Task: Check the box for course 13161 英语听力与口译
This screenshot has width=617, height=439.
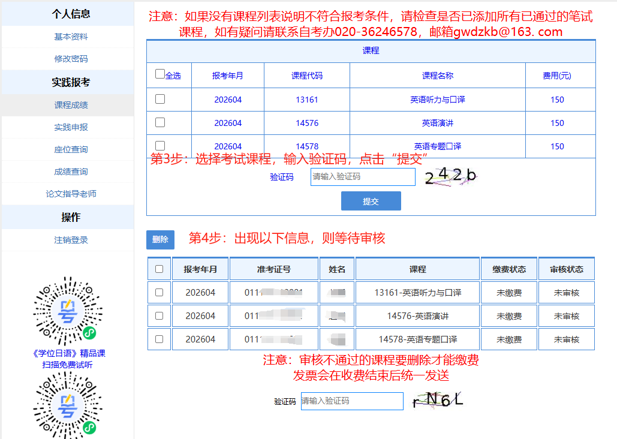Action: [160, 99]
